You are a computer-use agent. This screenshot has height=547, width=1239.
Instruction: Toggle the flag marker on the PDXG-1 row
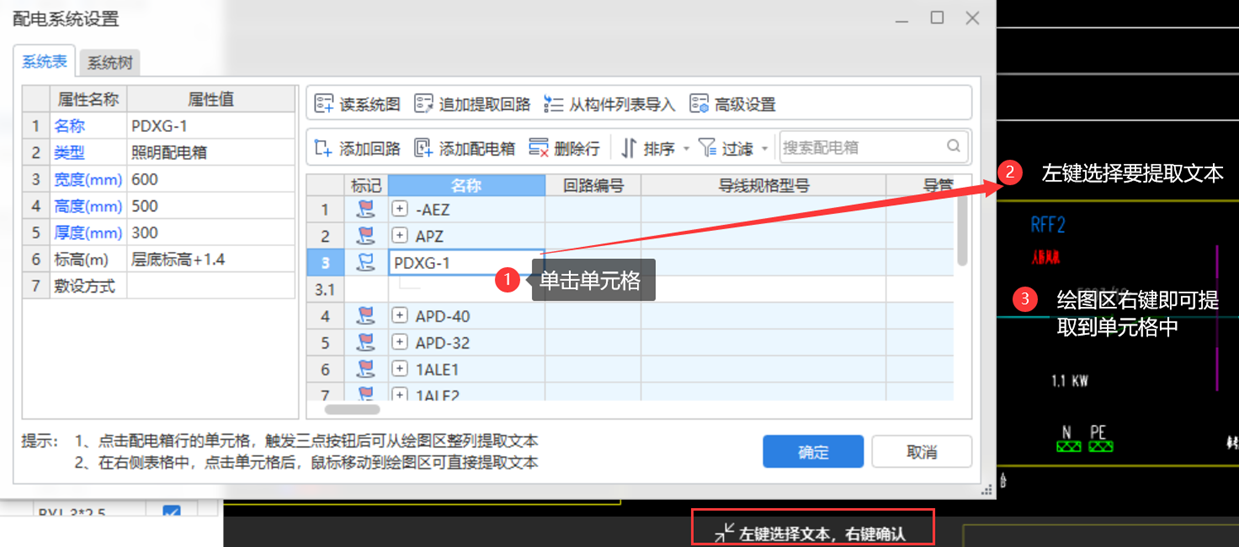click(366, 263)
